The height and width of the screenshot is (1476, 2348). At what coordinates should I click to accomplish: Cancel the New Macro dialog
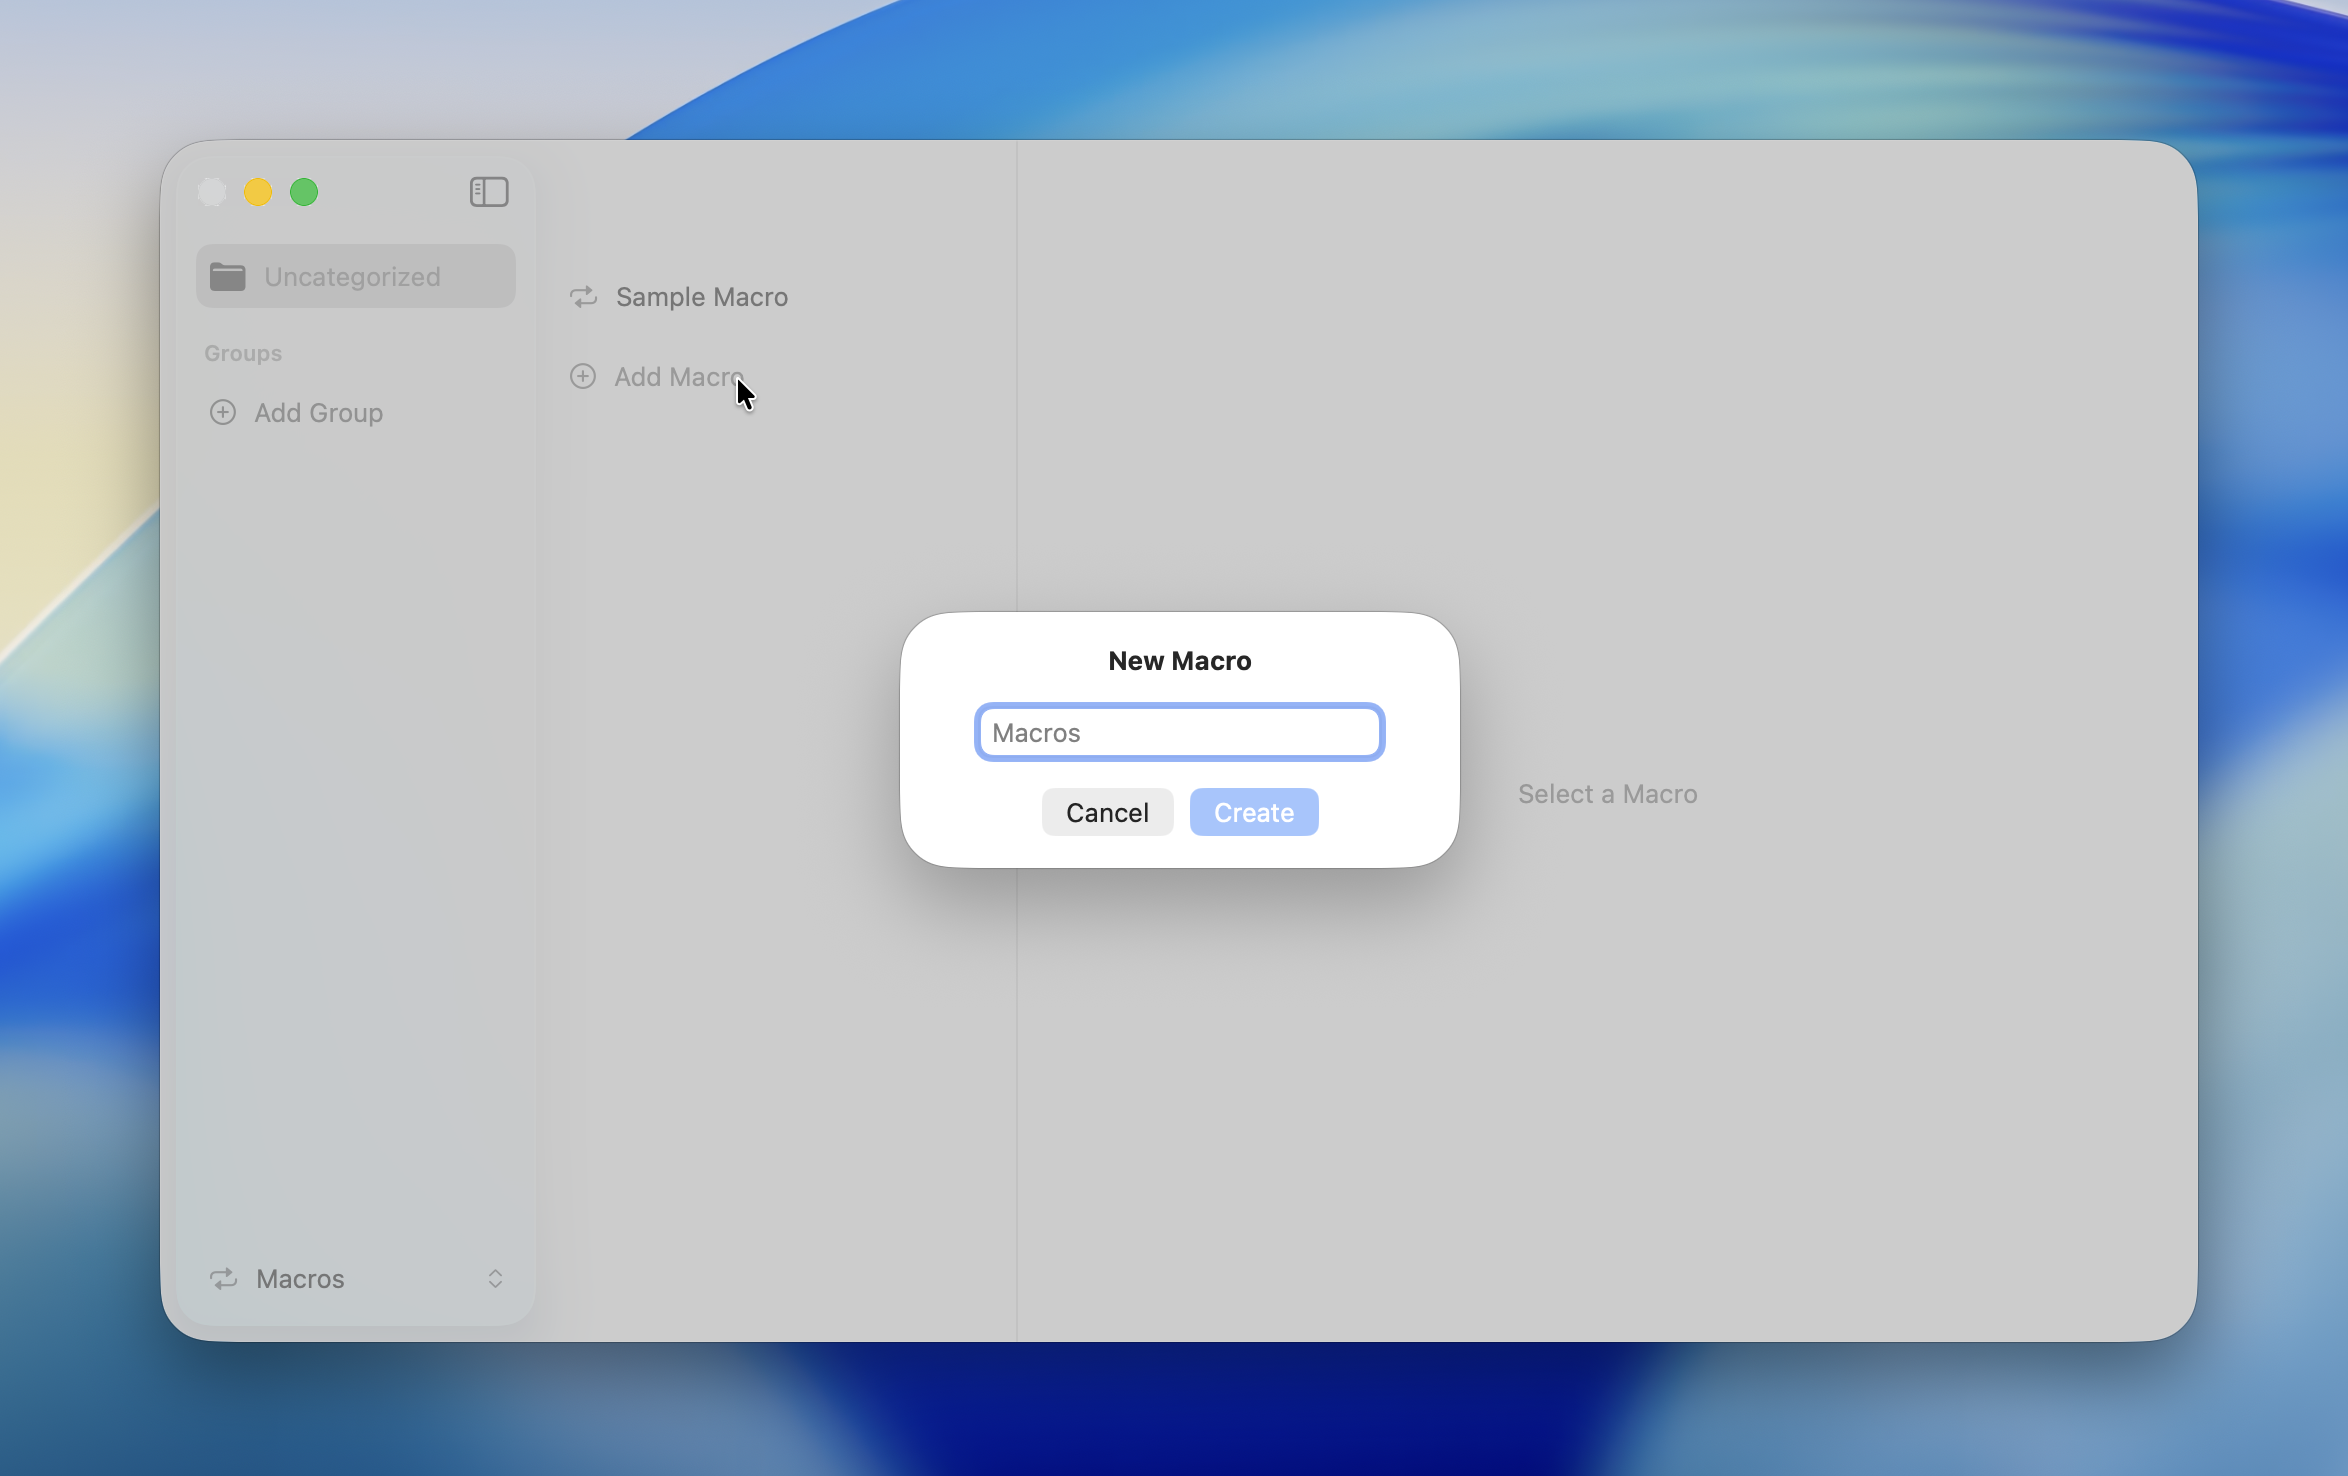pyautogui.click(x=1107, y=812)
